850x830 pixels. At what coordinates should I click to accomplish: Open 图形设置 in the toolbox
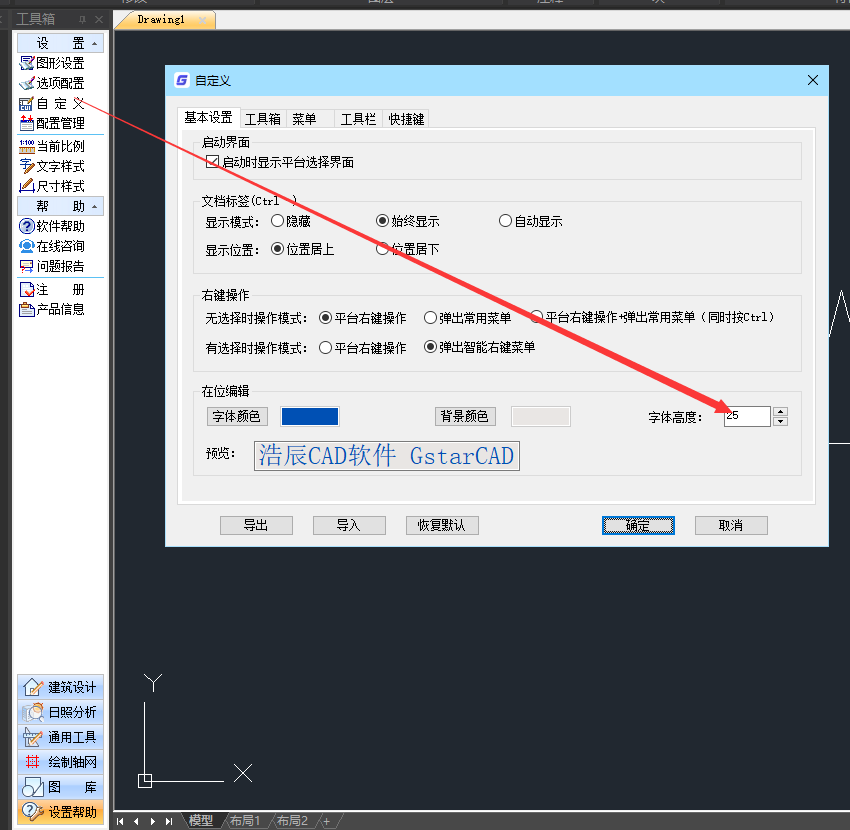(x=60, y=63)
